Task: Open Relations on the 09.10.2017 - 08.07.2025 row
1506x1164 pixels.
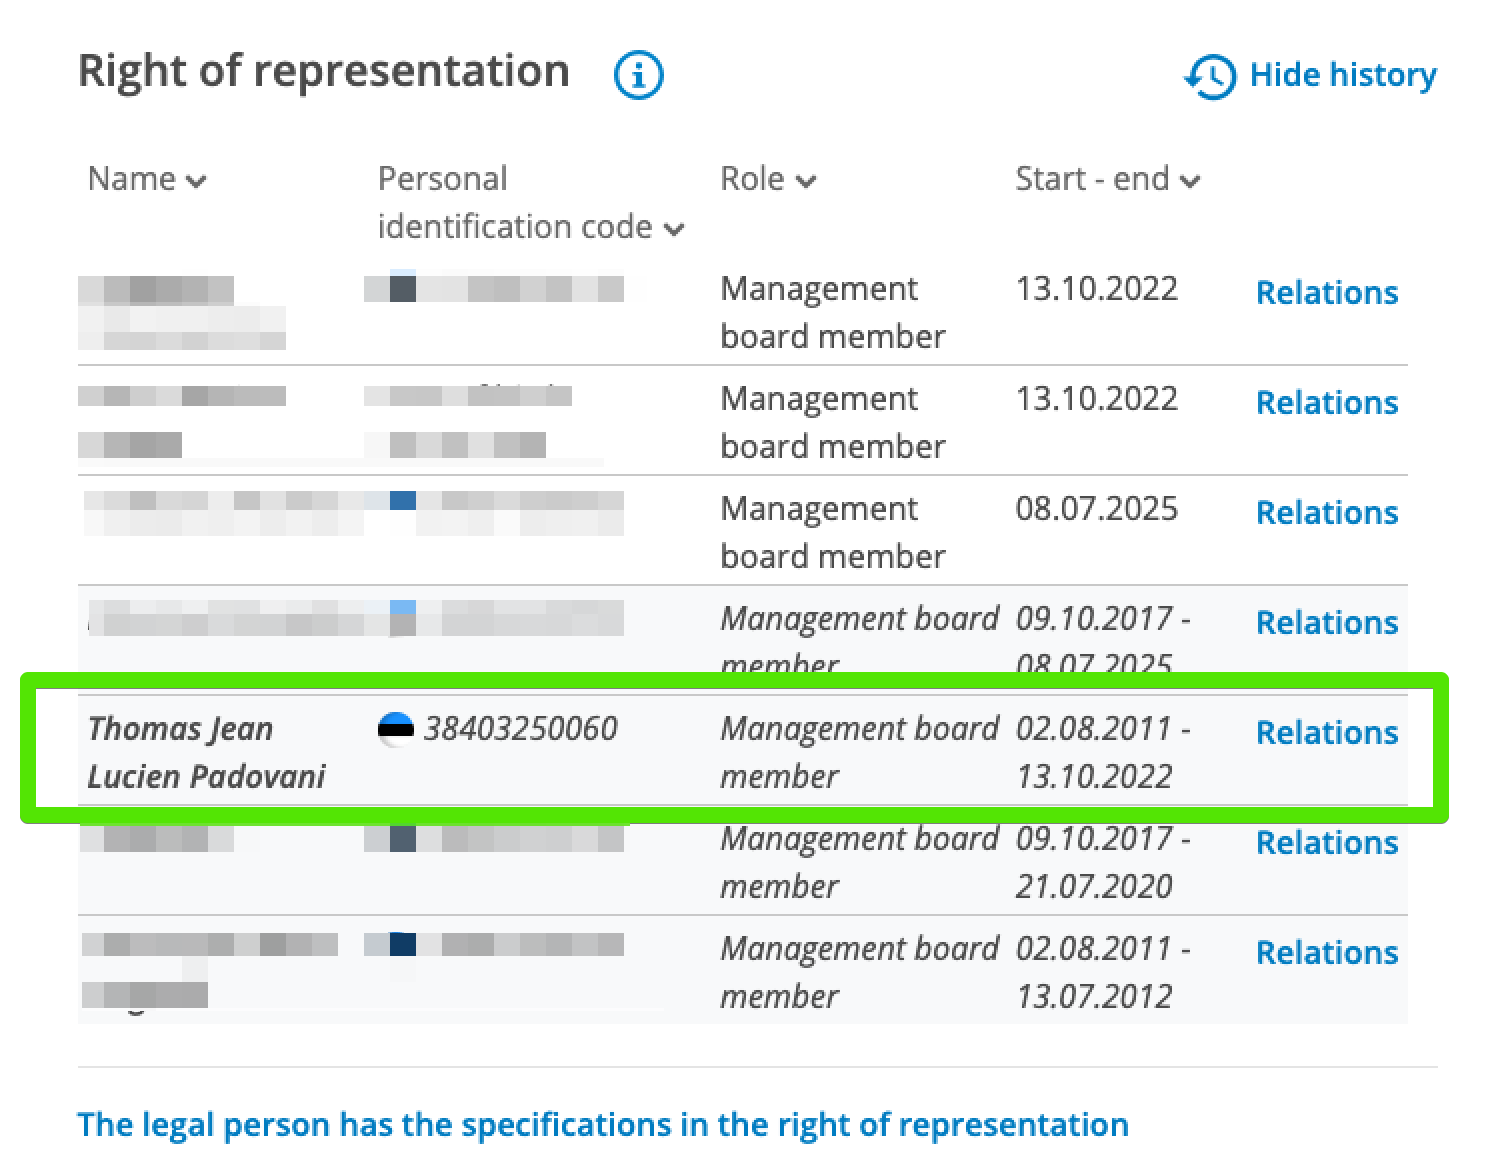Action: pyautogui.click(x=1326, y=622)
